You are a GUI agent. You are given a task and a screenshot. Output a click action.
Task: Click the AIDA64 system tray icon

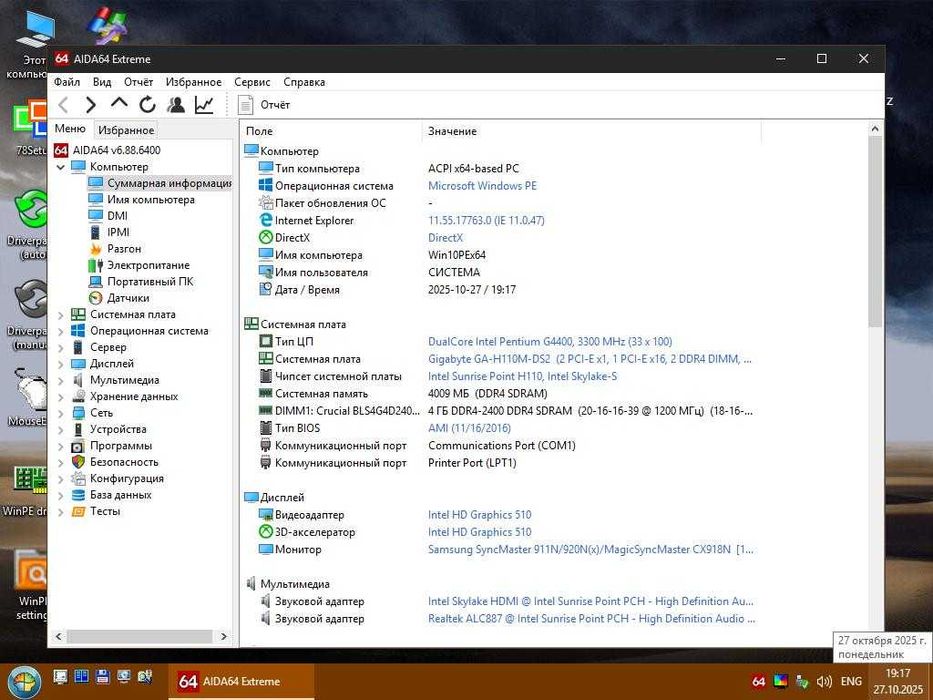[759, 682]
